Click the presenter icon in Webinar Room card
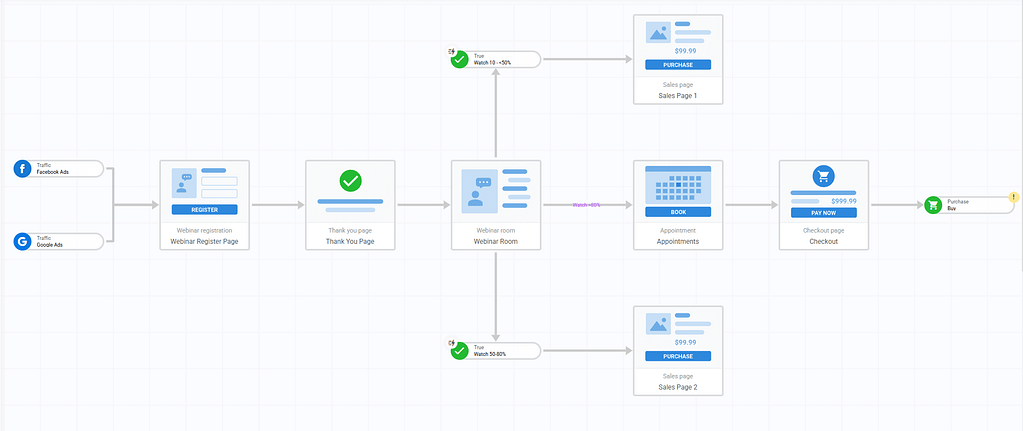1023x431 pixels. tap(479, 191)
